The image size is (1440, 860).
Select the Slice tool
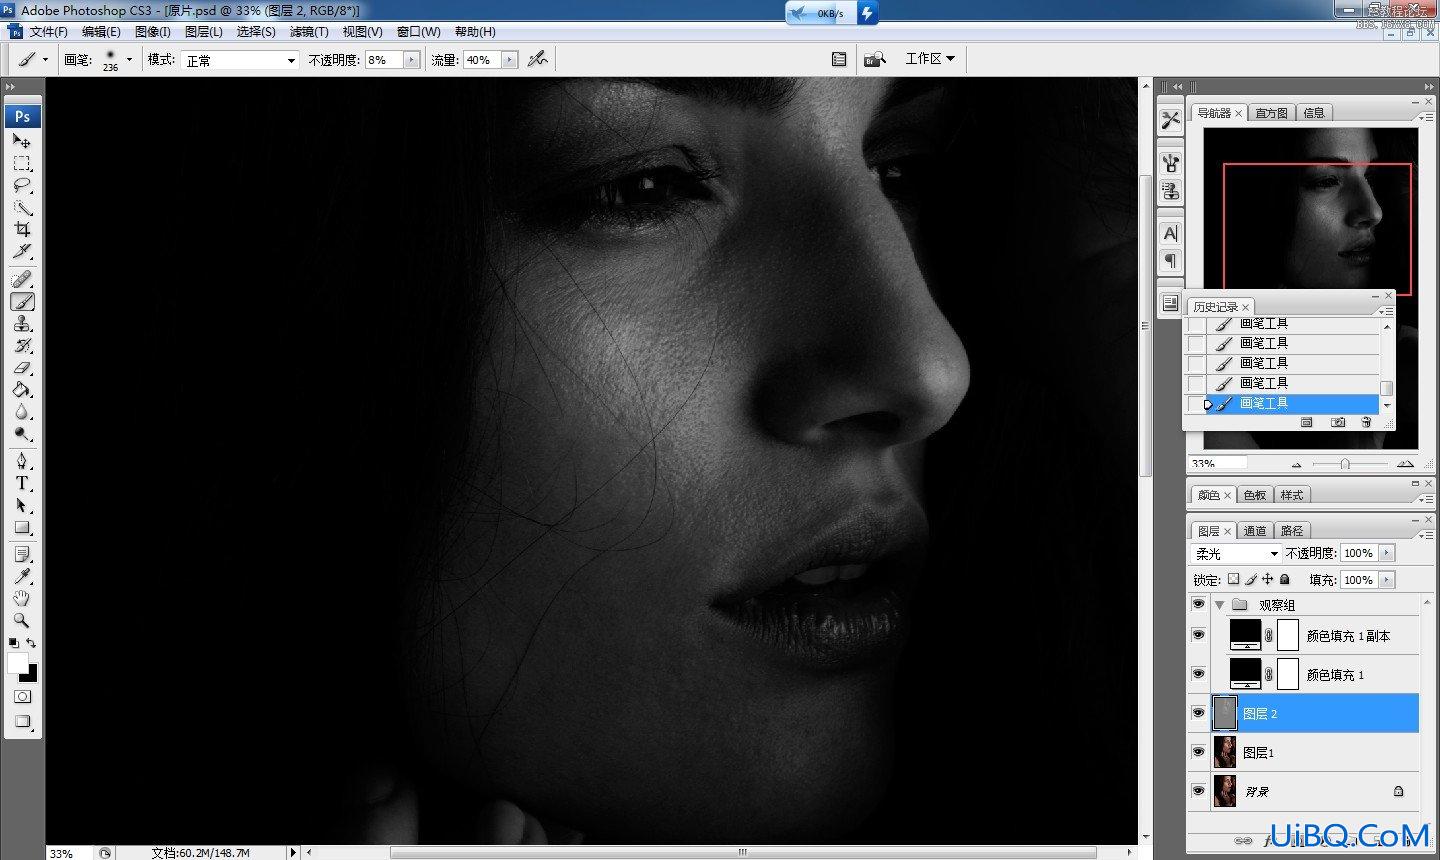[x=22, y=251]
